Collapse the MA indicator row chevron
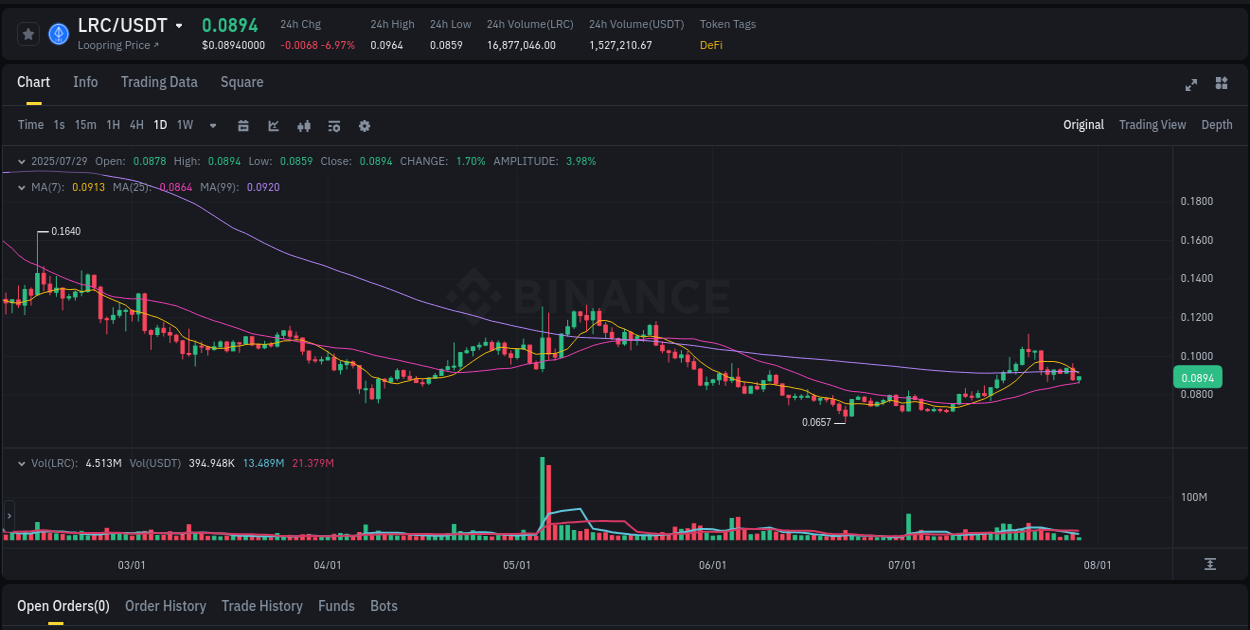1250x630 pixels. pos(21,187)
